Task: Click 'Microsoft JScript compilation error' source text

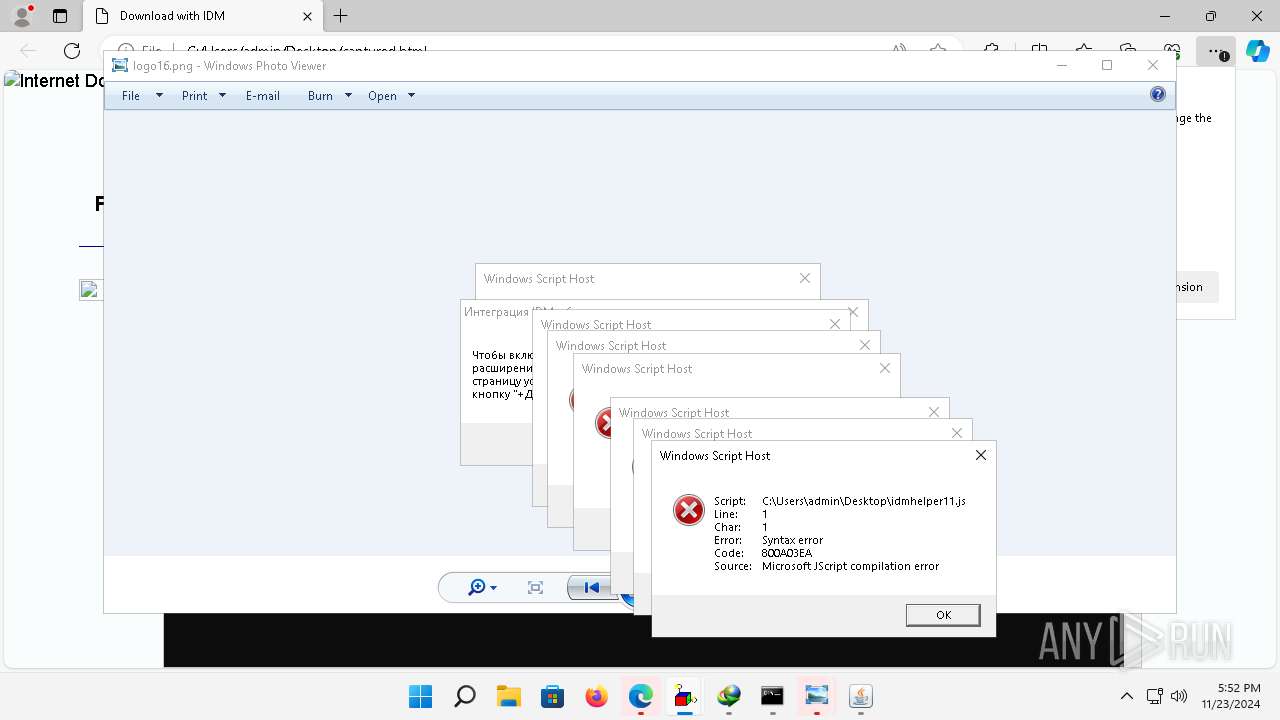Action: (850, 566)
